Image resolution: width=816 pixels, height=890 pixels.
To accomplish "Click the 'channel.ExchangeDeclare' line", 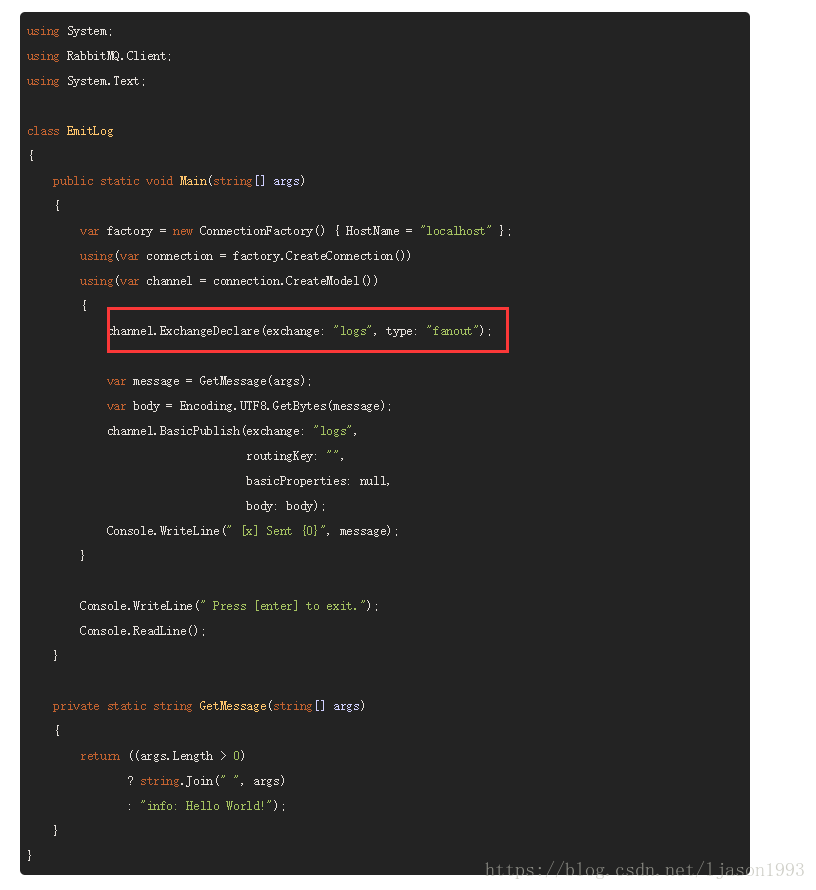I will 300,331.
